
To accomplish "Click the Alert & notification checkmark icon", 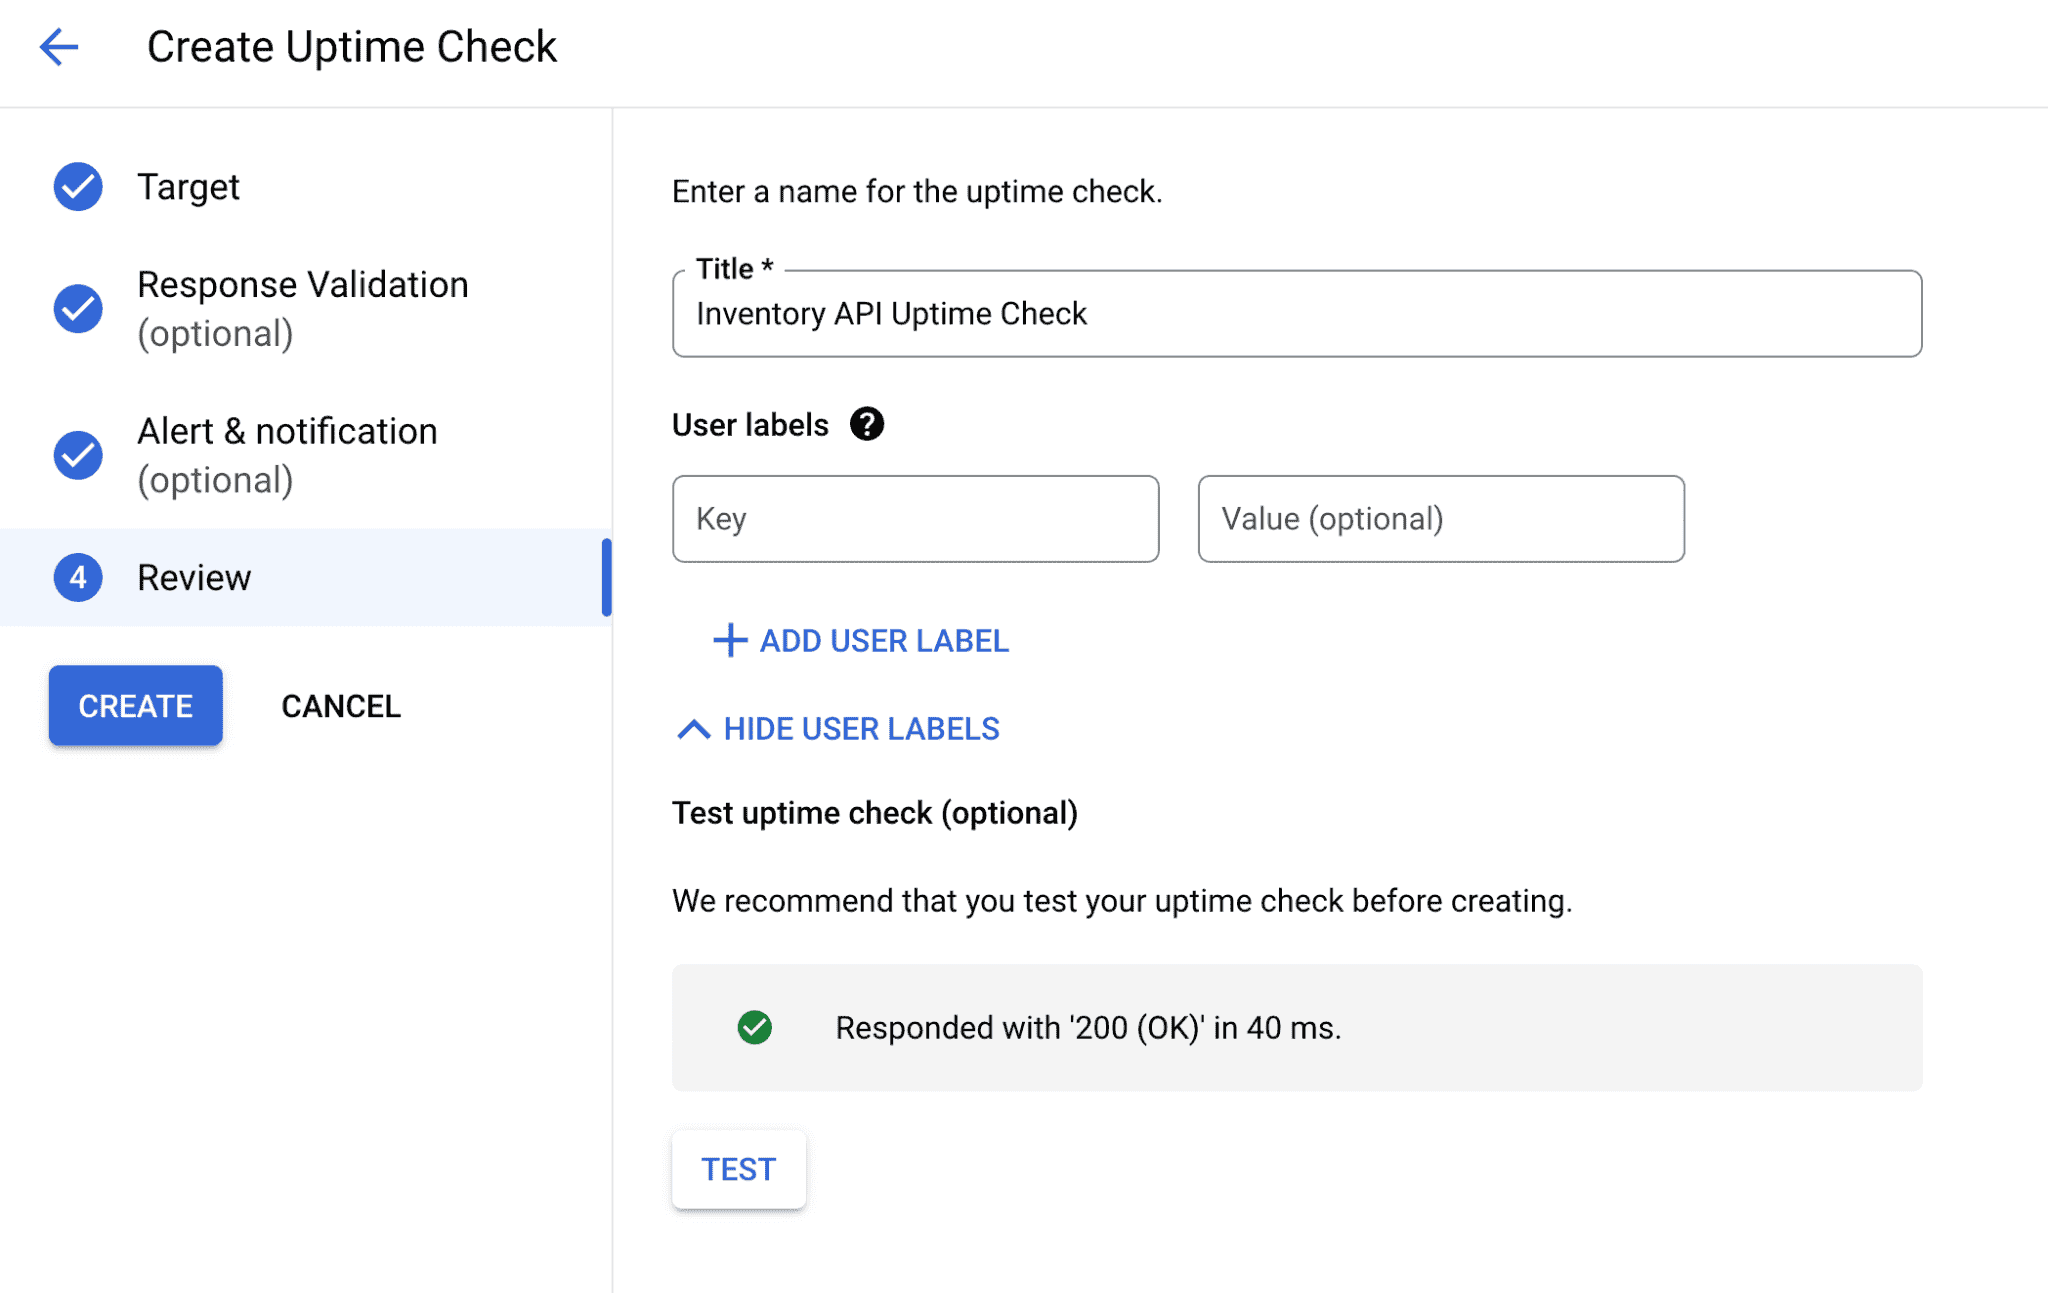I will tap(77, 455).
